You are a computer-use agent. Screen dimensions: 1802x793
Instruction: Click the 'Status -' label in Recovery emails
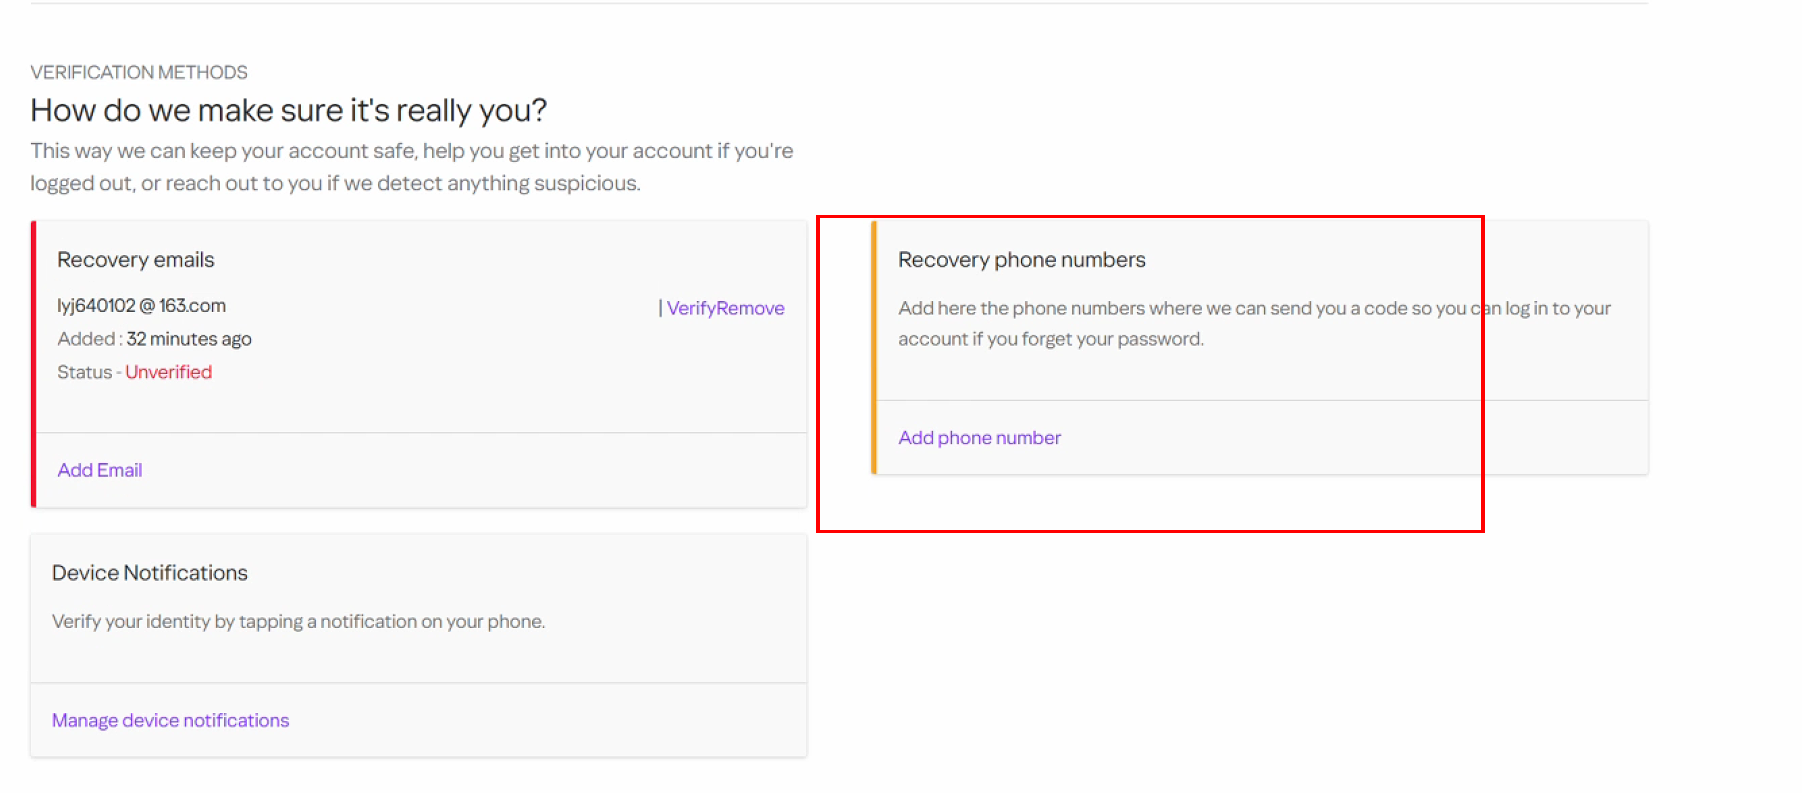coord(89,372)
